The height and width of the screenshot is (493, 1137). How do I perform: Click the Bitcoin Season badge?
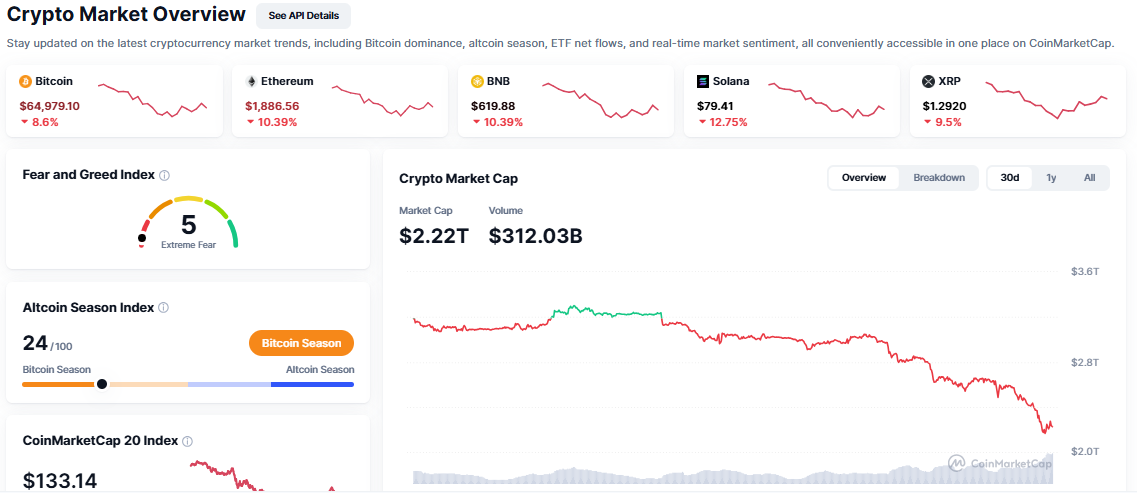click(x=301, y=343)
